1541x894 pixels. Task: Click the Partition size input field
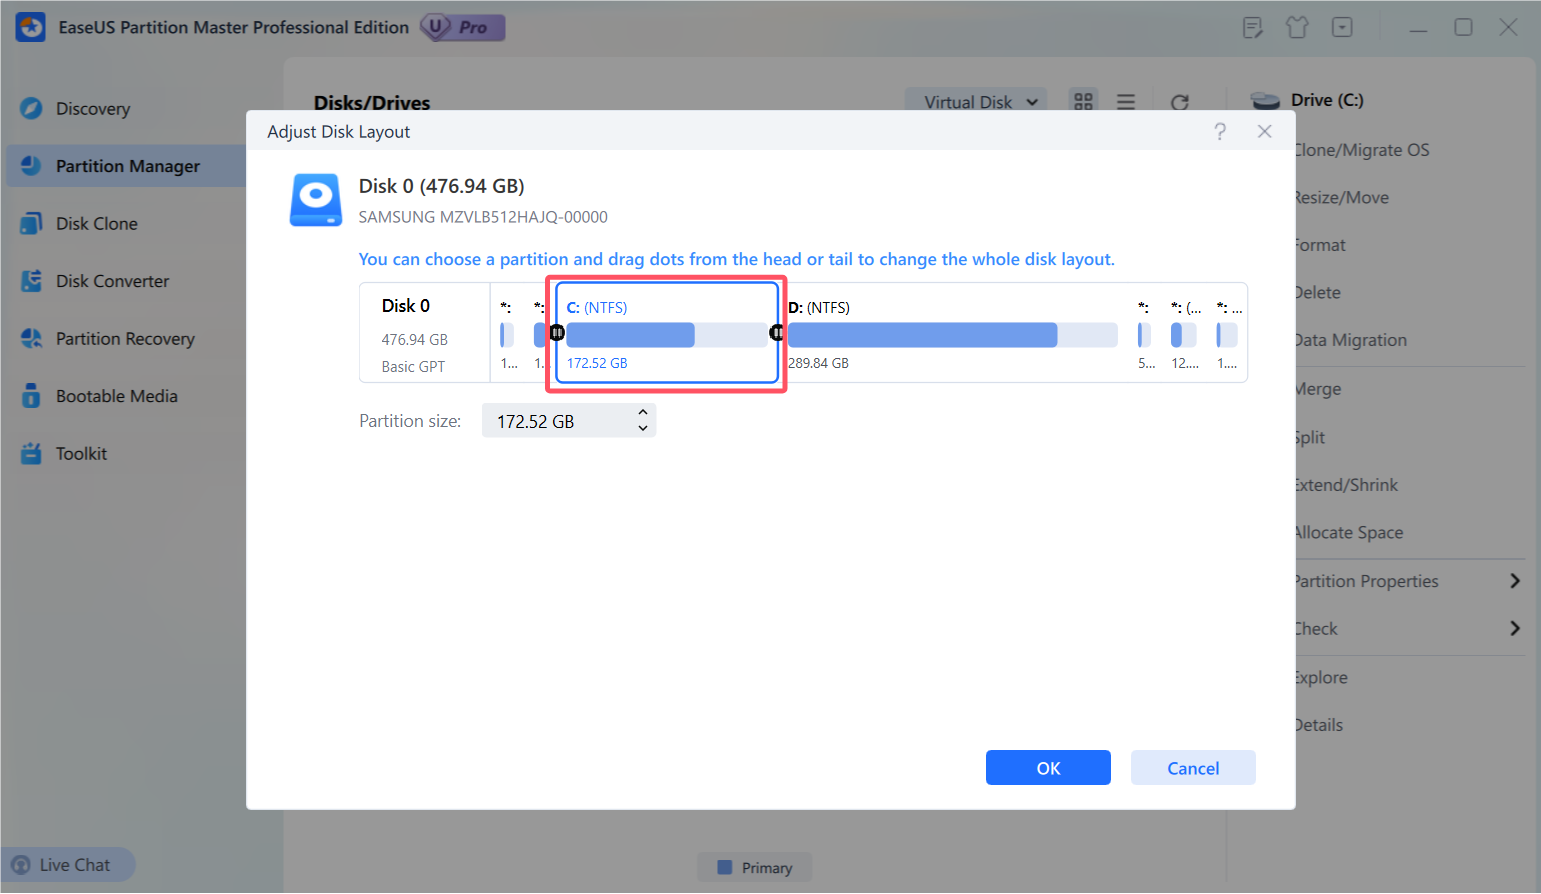click(x=568, y=421)
